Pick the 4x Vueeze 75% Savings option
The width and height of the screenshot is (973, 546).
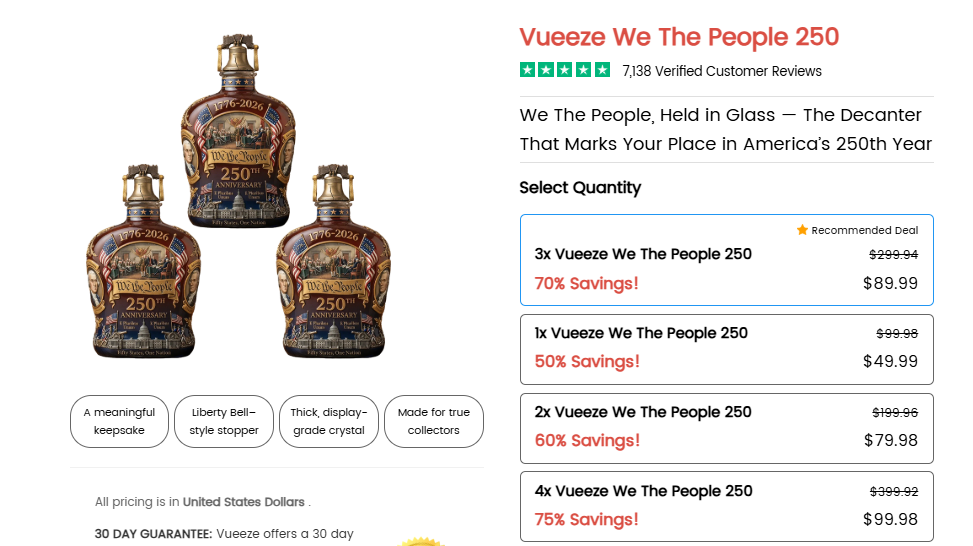[x=727, y=507]
